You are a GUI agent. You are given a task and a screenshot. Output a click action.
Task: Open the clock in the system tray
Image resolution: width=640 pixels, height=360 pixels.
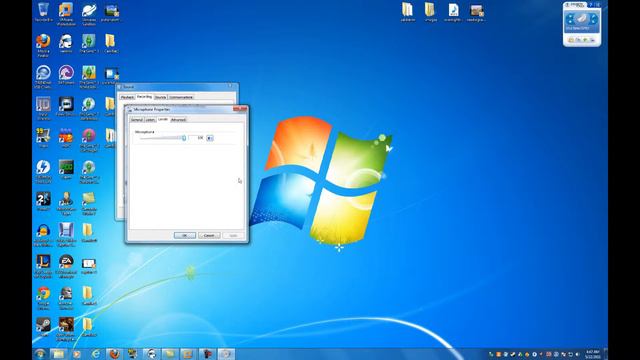pos(592,354)
